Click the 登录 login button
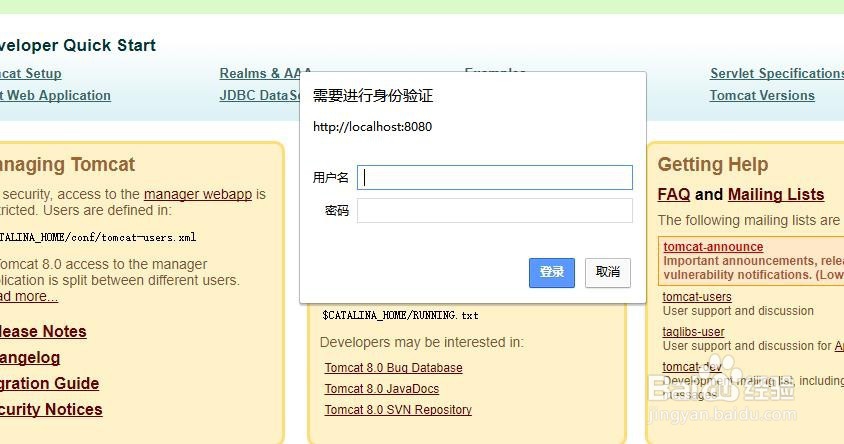Image resolution: width=844 pixels, height=444 pixels. pos(552,272)
